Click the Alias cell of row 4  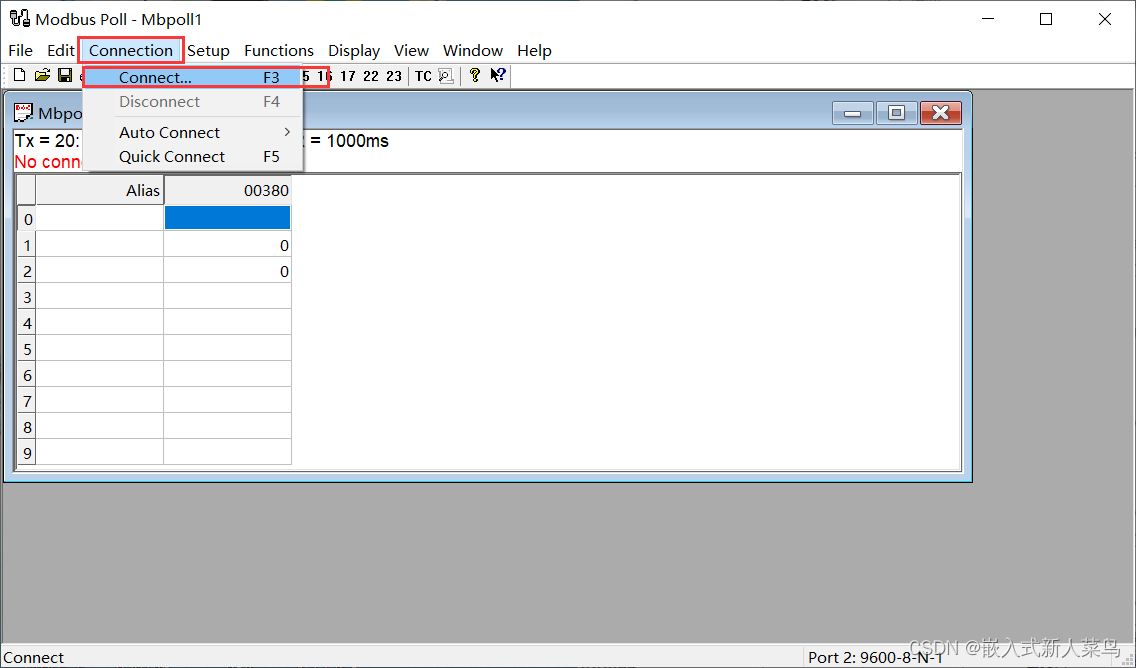point(100,323)
